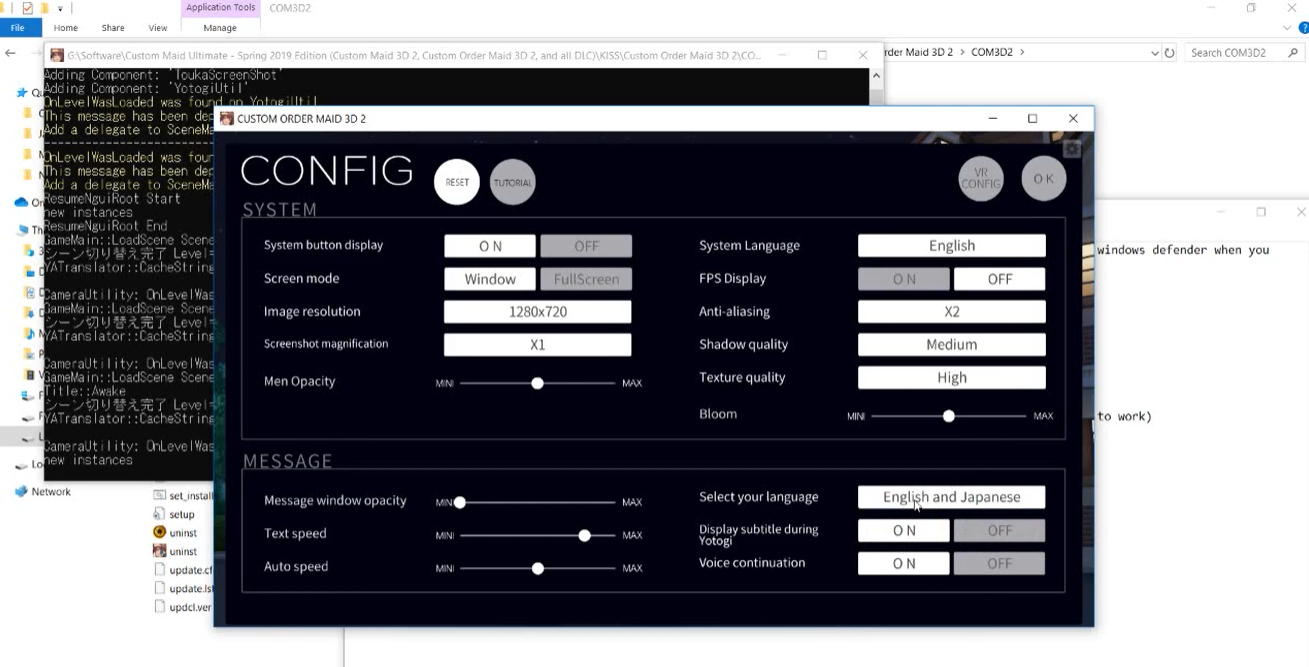Turn Display subtitle during Yotogi OFF
The image size is (1309, 667).
pyautogui.click(x=1000, y=531)
